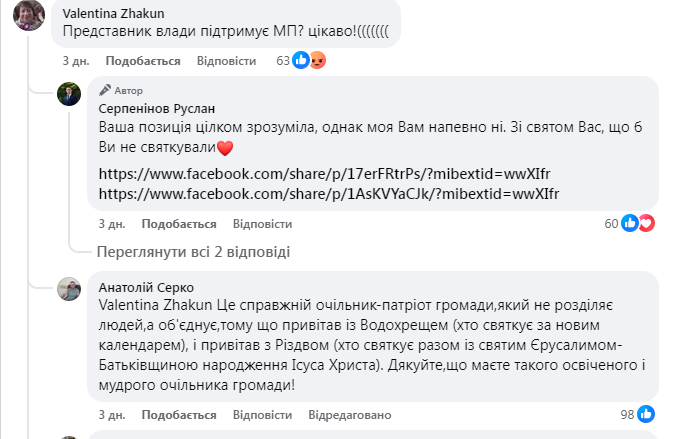Click Анатолій Серко's profile avatar
Viewport: 684px width, 439px height.
(x=69, y=289)
